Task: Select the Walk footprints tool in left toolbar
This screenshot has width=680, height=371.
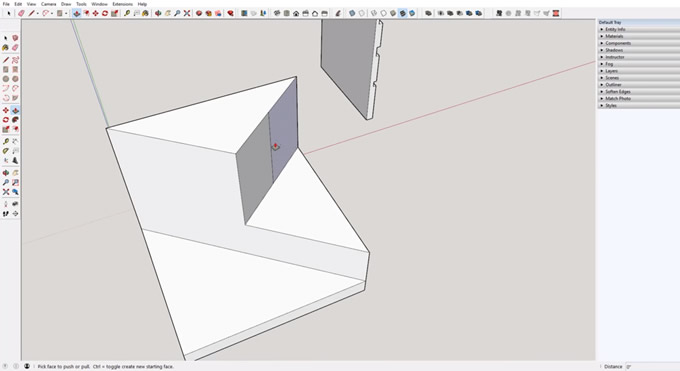Action: (x=6, y=213)
